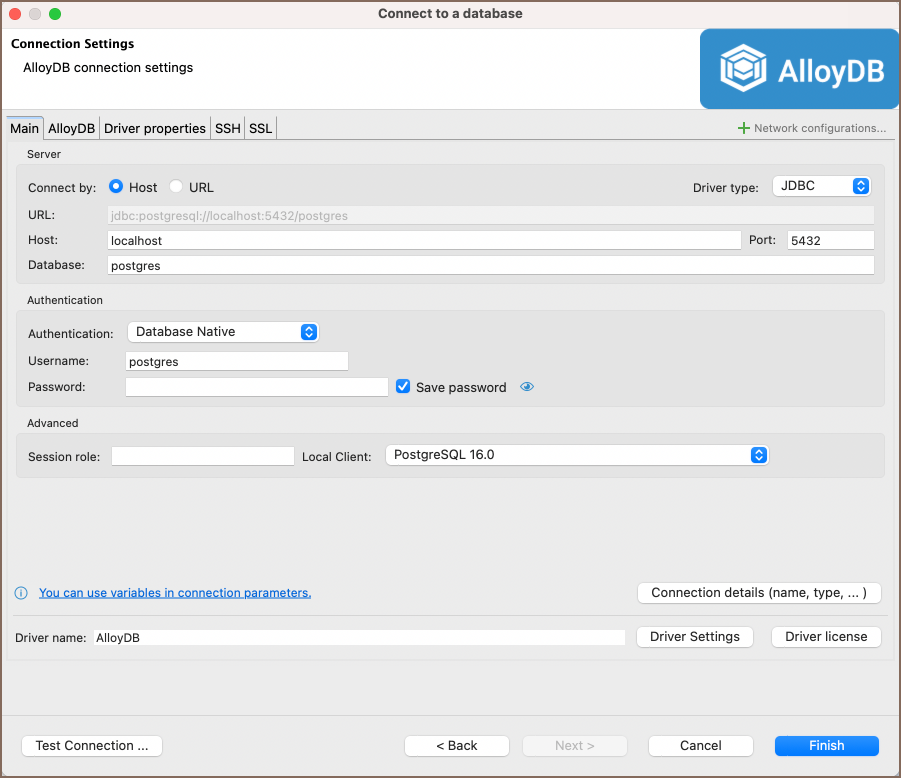Click the Driver Settings button
Screen dimensions: 901x778
point(694,637)
